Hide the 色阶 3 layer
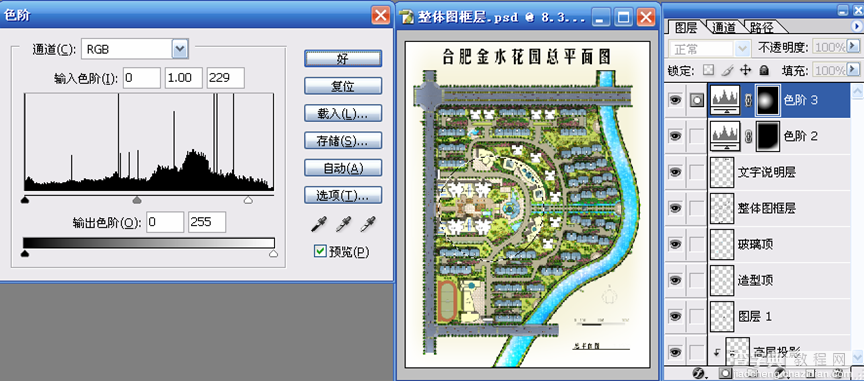The height and width of the screenshot is (381, 864). (x=675, y=100)
